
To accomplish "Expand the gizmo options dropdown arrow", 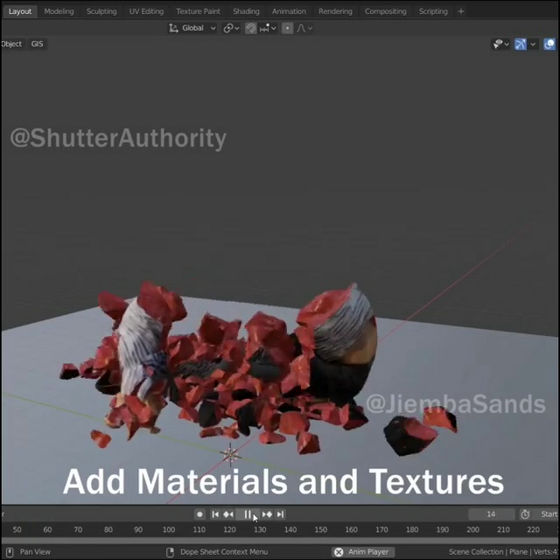I will (533, 44).
